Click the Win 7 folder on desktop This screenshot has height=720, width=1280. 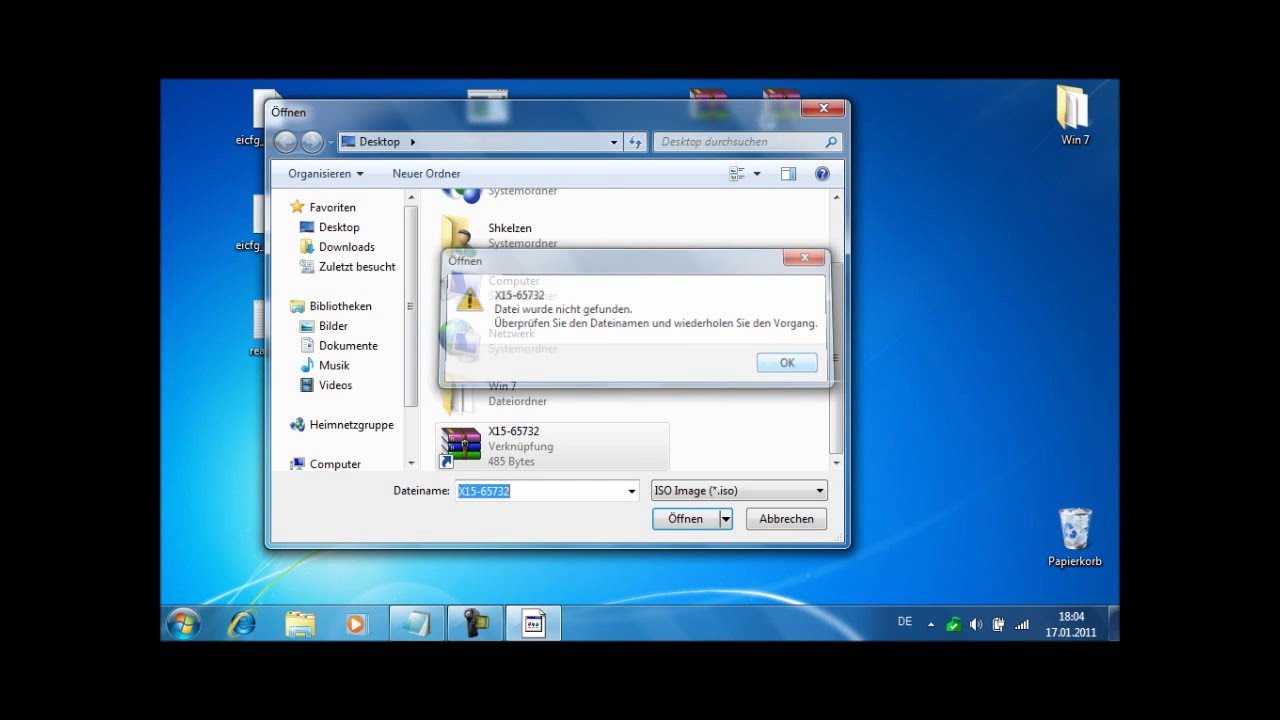pos(1074,115)
